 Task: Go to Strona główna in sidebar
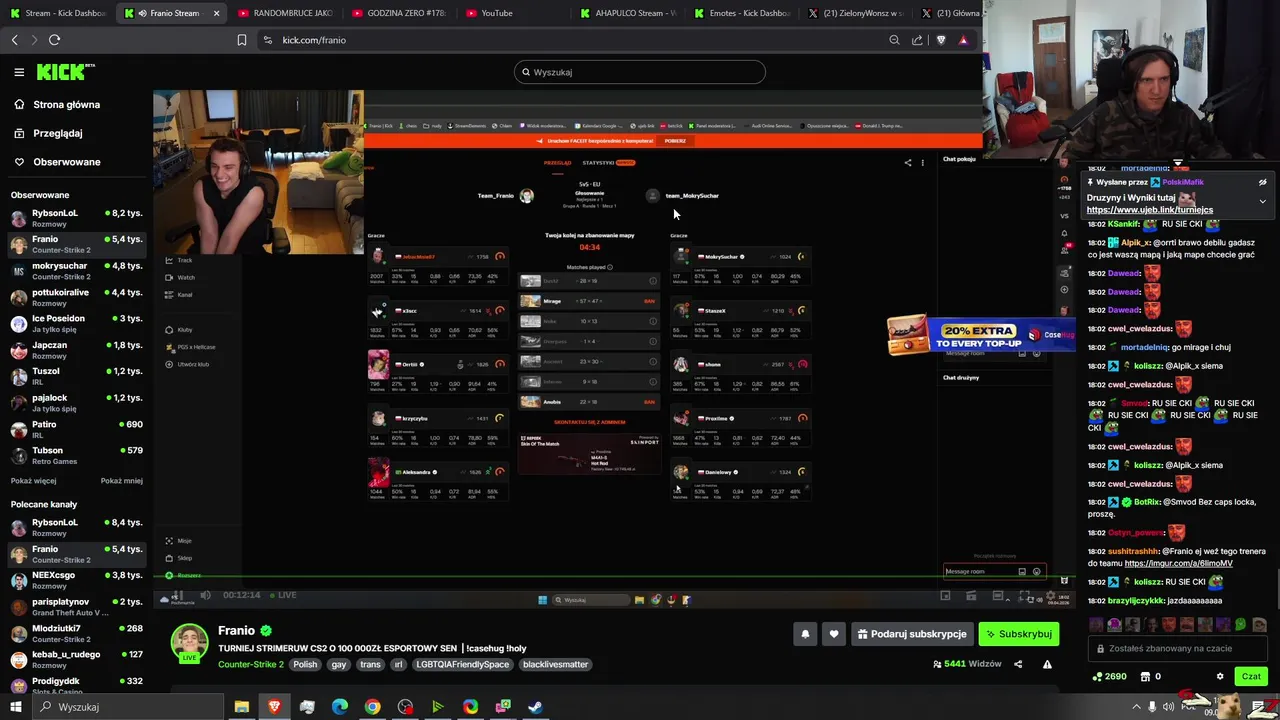(66, 104)
